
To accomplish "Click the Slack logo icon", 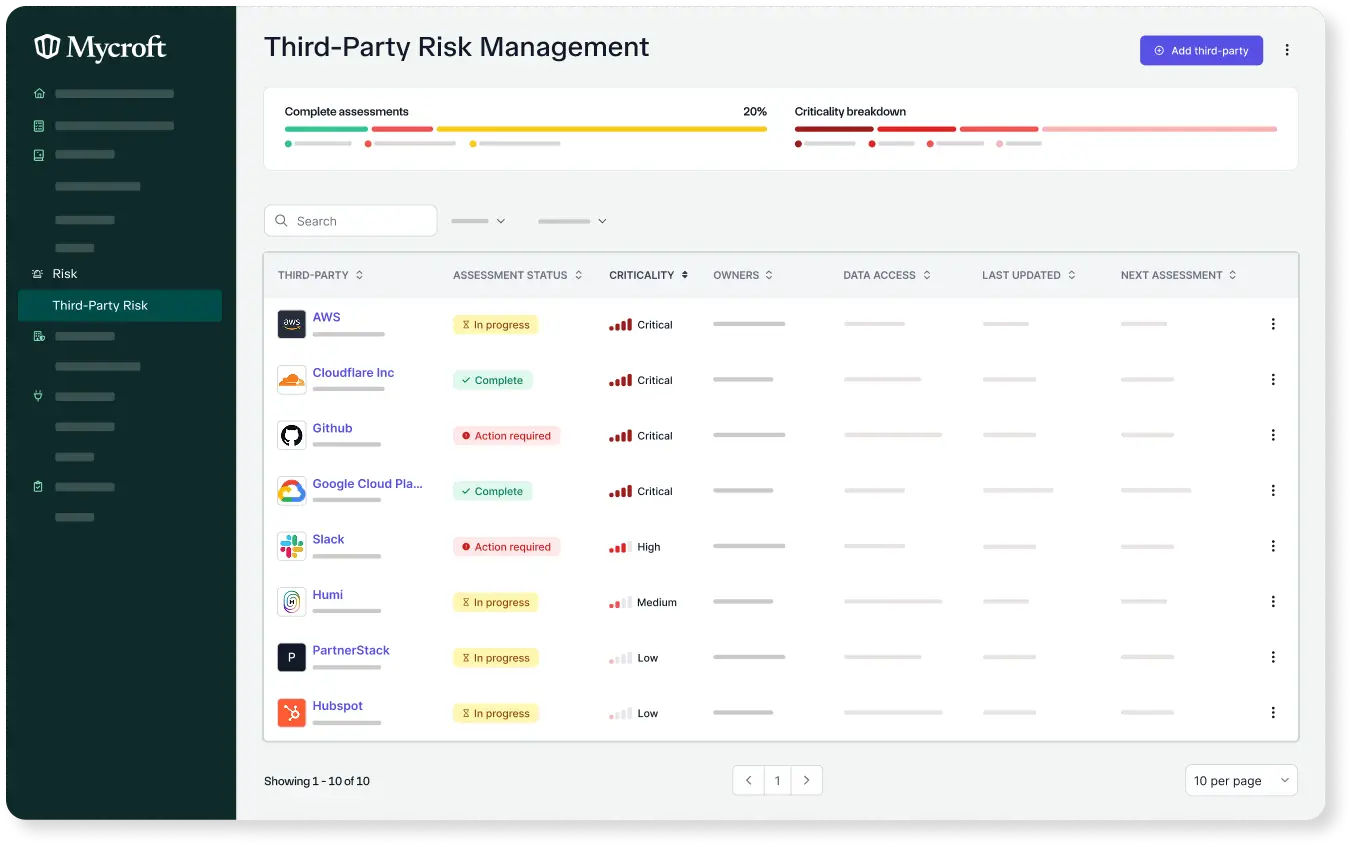I will point(292,546).
